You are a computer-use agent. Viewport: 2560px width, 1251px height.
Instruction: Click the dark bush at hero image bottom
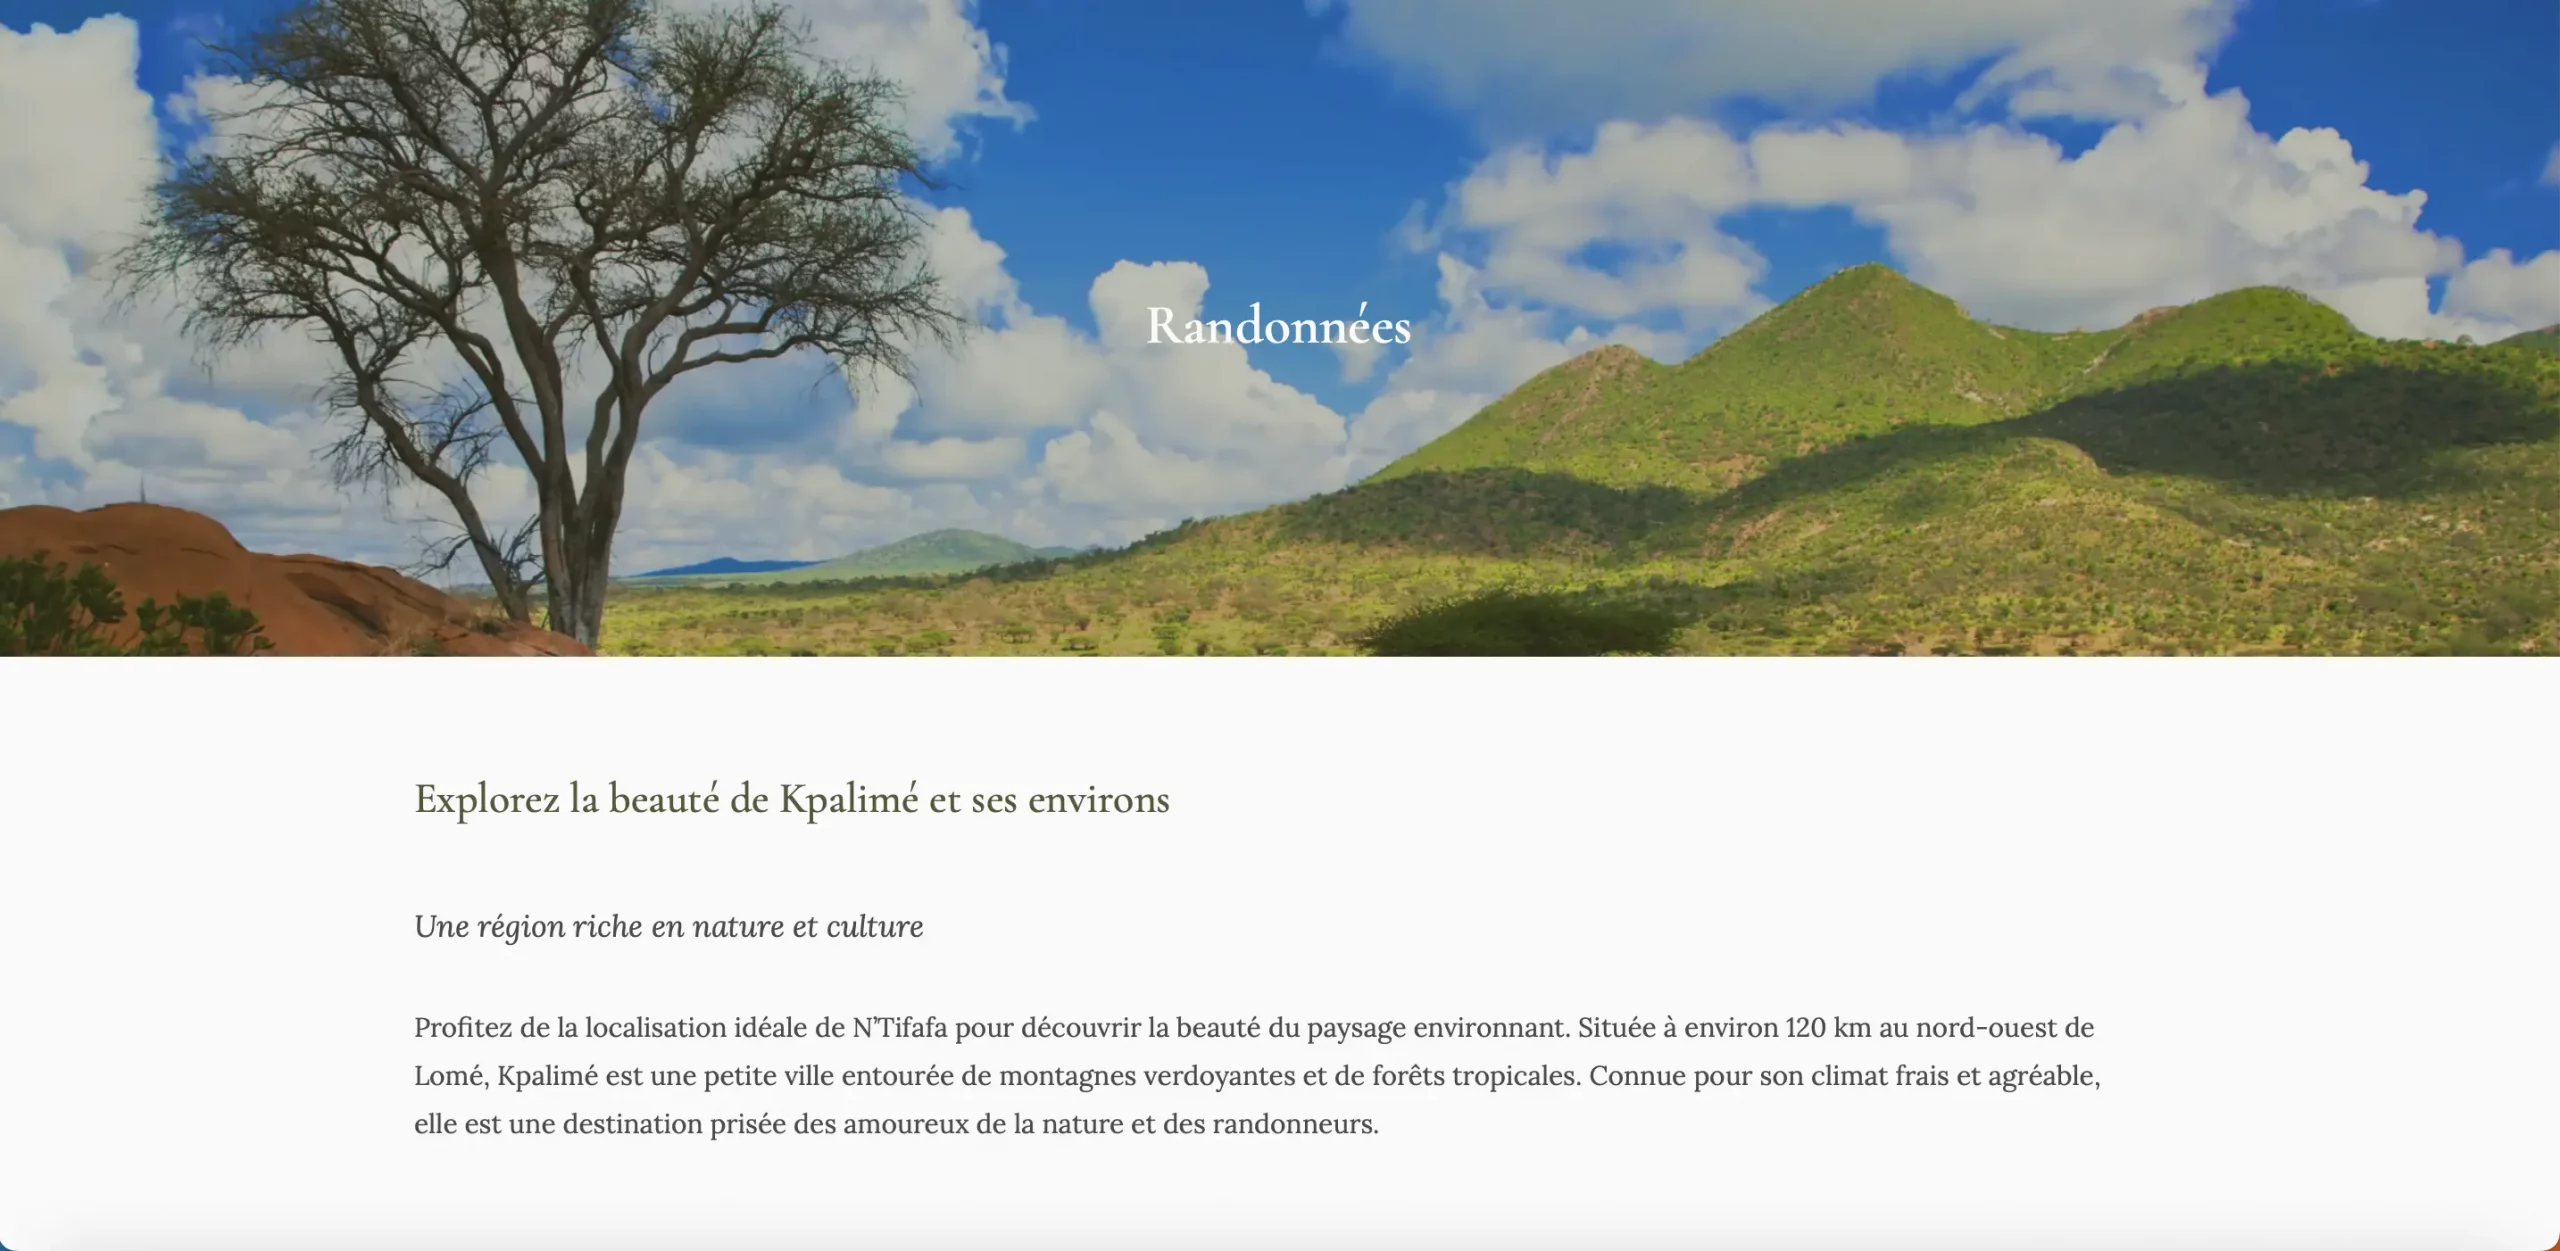[1520, 625]
